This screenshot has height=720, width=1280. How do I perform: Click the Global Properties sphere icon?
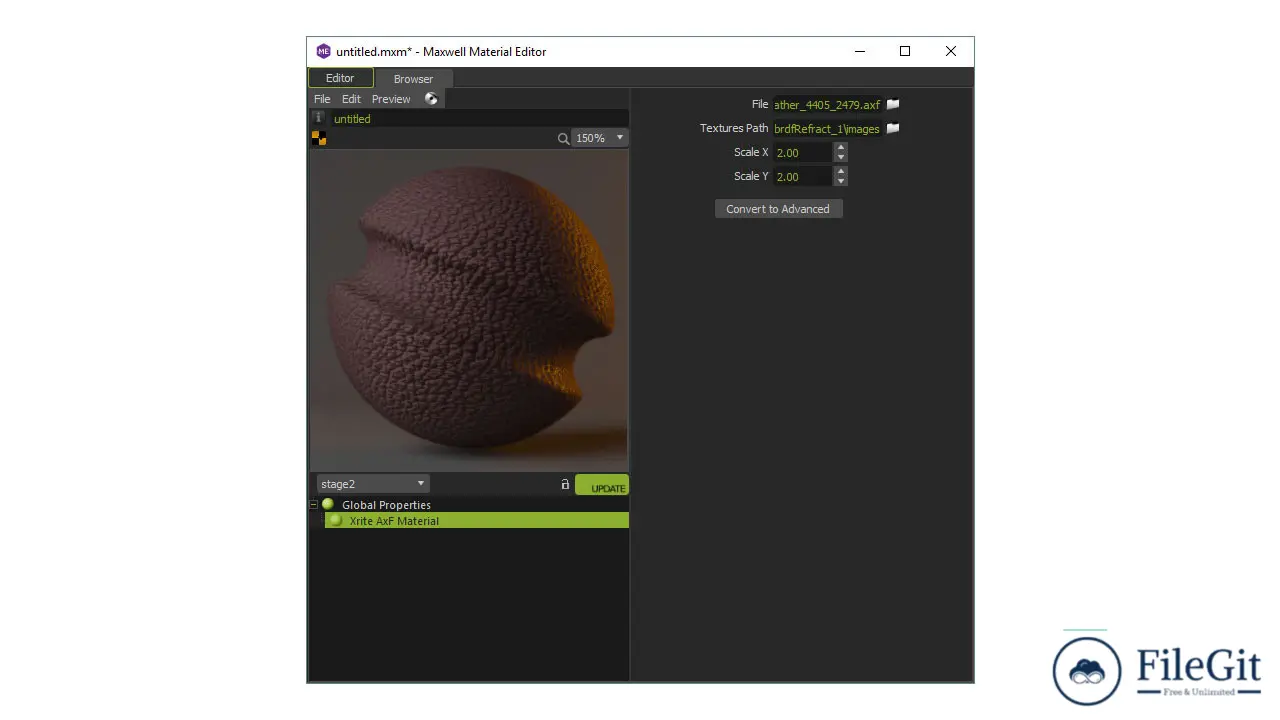point(328,504)
